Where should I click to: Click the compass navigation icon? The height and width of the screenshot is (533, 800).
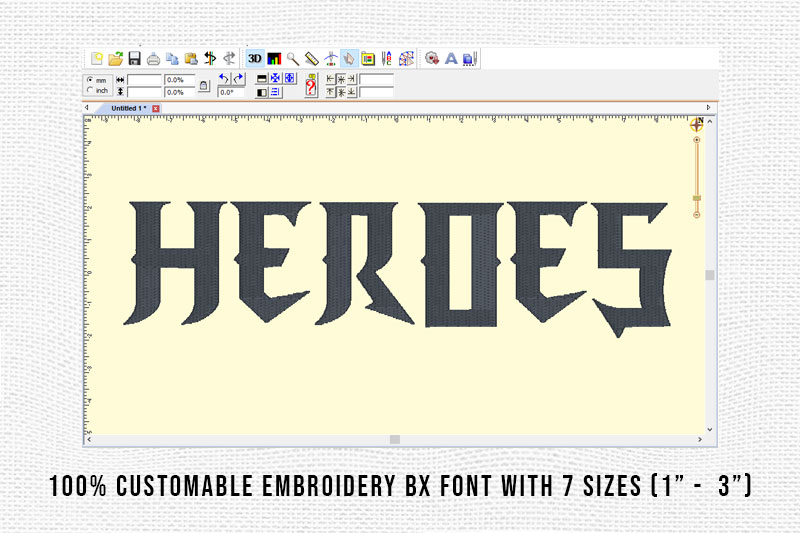pyautogui.click(x=697, y=124)
